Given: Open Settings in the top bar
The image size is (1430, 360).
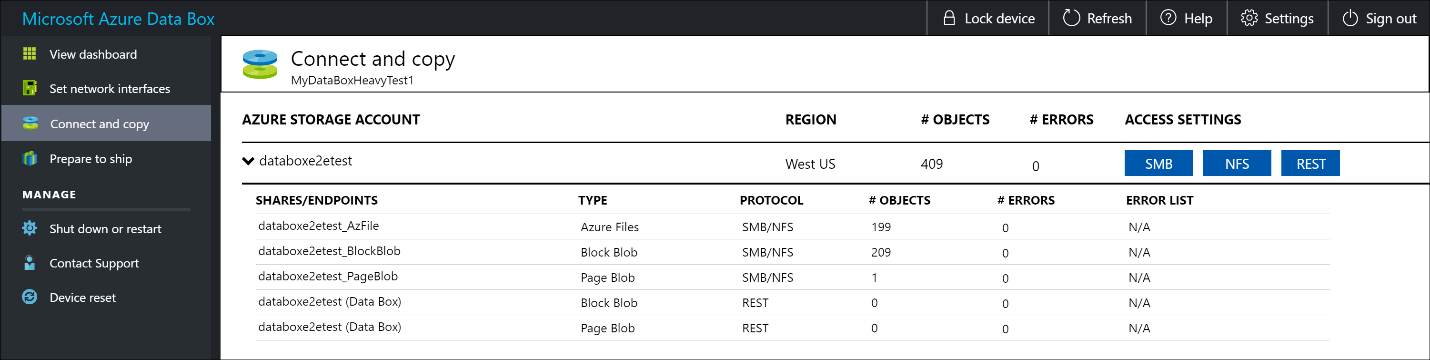Looking at the screenshot, I should click(1277, 18).
